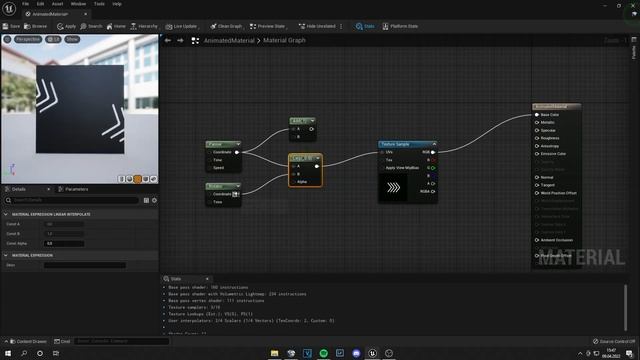Click the Const A value field
Viewport: 640px width, 360px height.
click(x=64, y=224)
